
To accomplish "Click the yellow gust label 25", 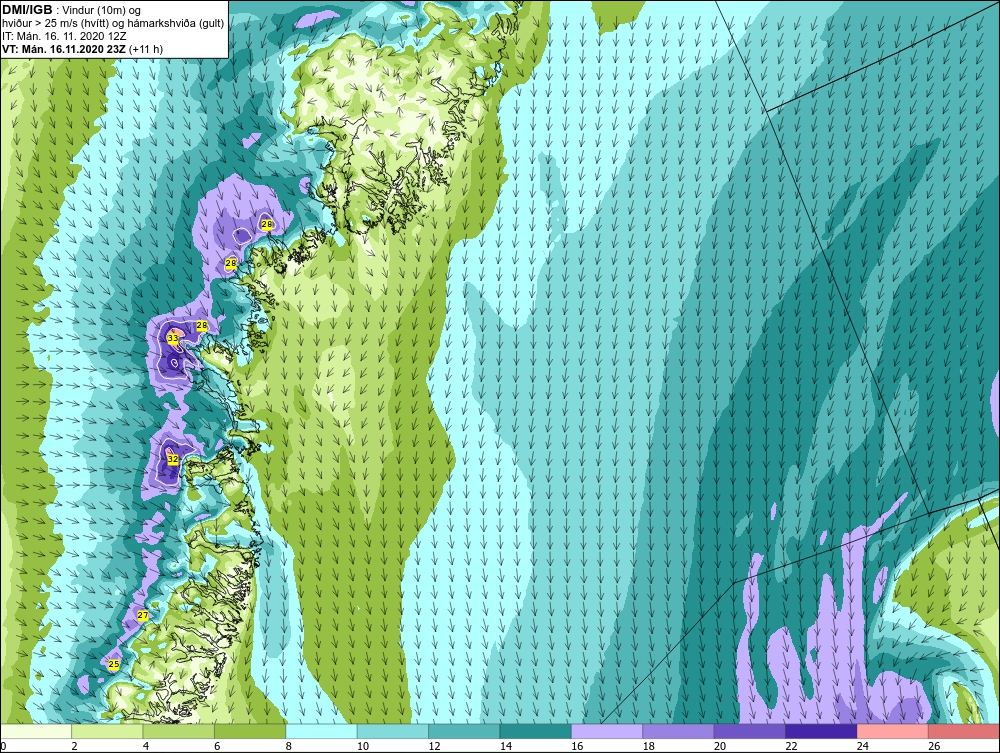I will [114, 664].
